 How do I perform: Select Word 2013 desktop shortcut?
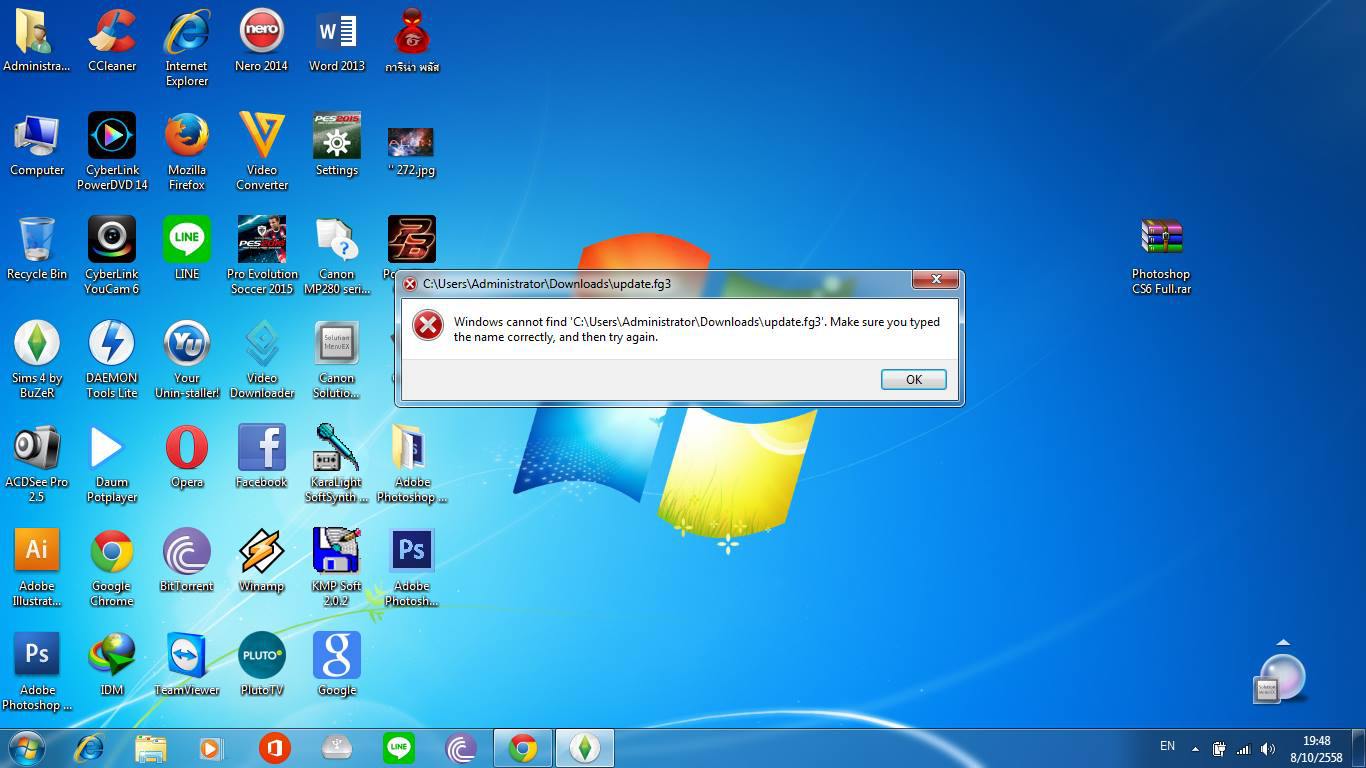(x=337, y=41)
